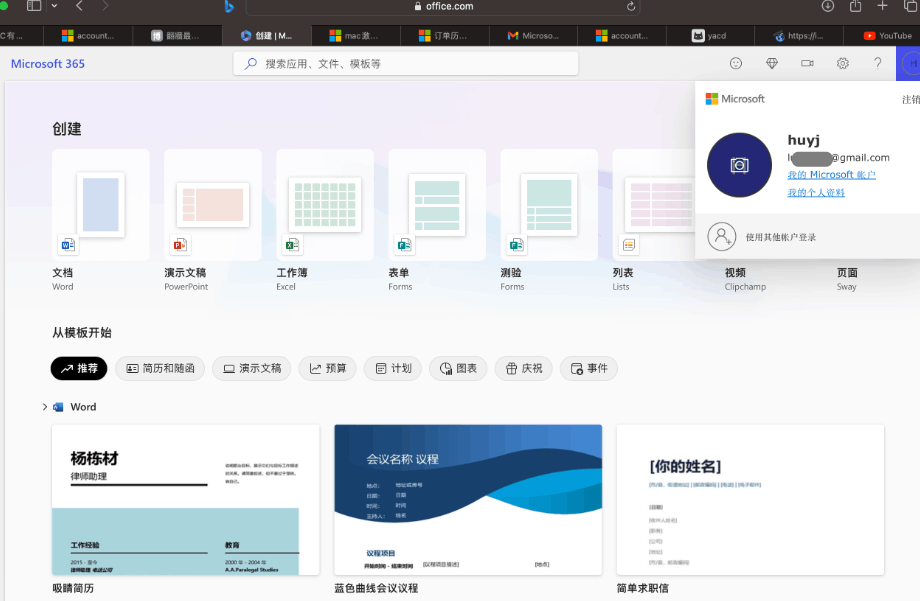920x601 pixels.
Task: Switch to the 'Microso...' Gmail tab
Action: point(533,36)
